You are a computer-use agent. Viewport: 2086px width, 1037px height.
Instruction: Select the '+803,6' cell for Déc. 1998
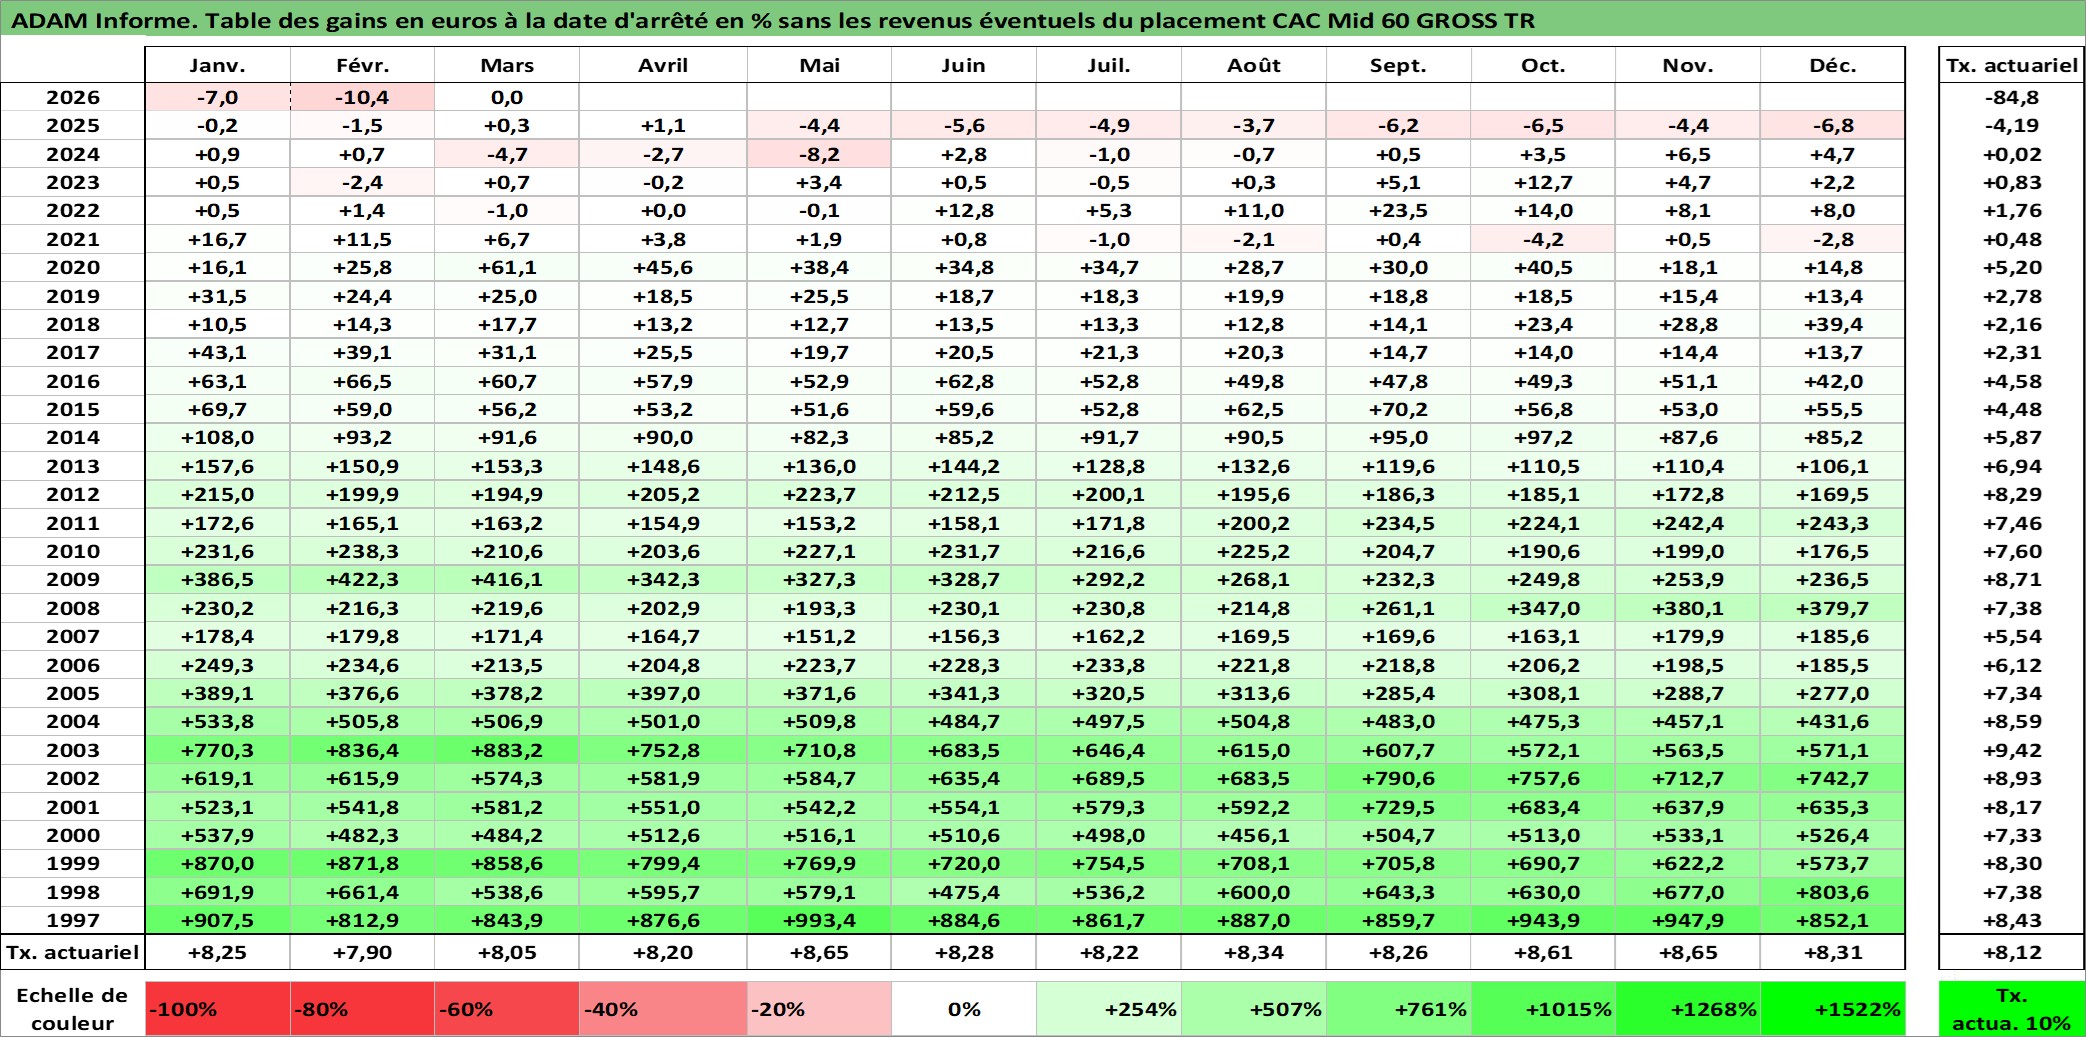(1833, 892)
